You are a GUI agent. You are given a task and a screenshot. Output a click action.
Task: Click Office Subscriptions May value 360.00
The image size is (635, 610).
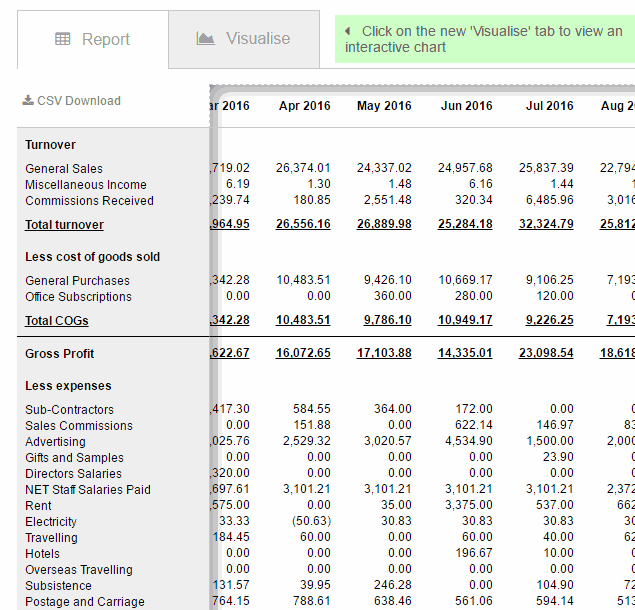(393, 296)
